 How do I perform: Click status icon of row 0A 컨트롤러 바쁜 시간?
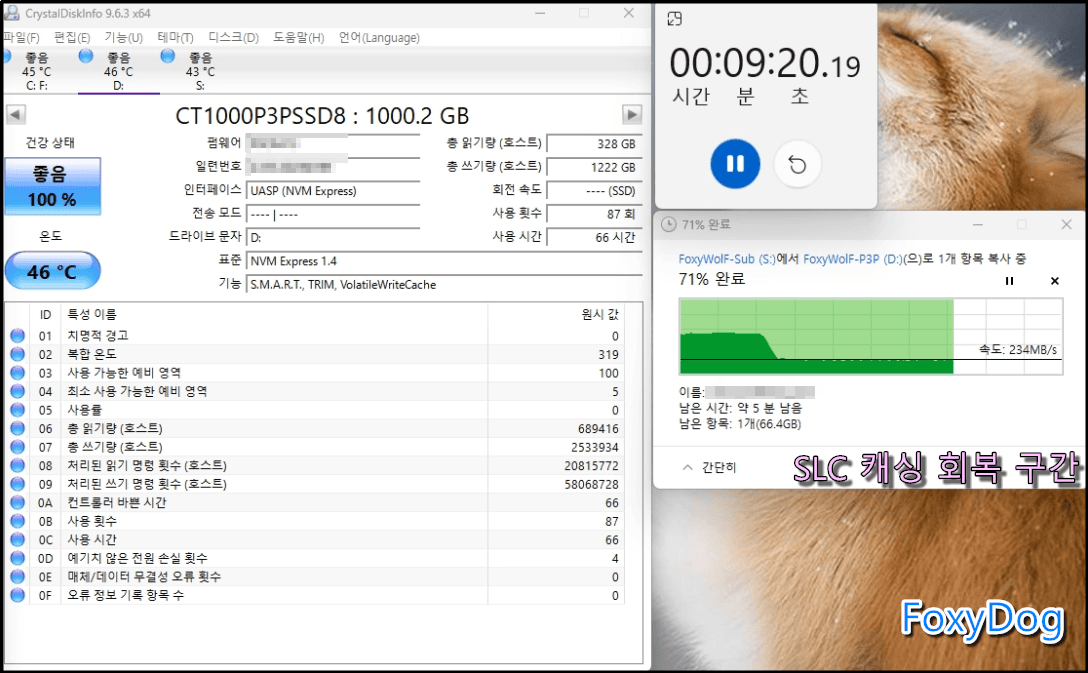pos(18,502)
